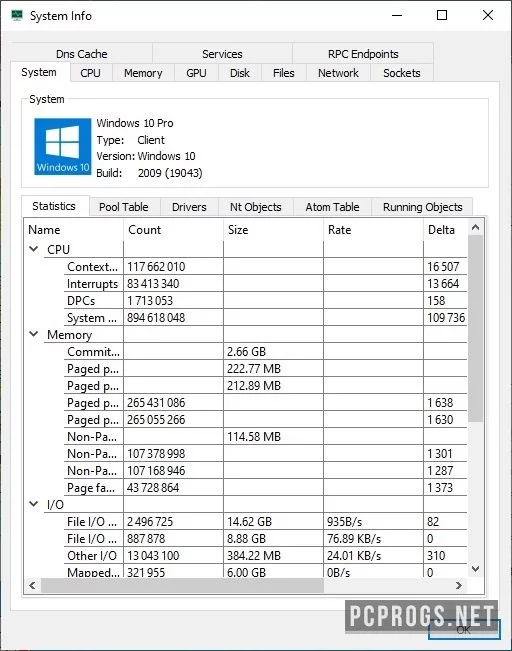Click the size value 14.62 GB
Screen dimensions: 512x651
point(249,521)
